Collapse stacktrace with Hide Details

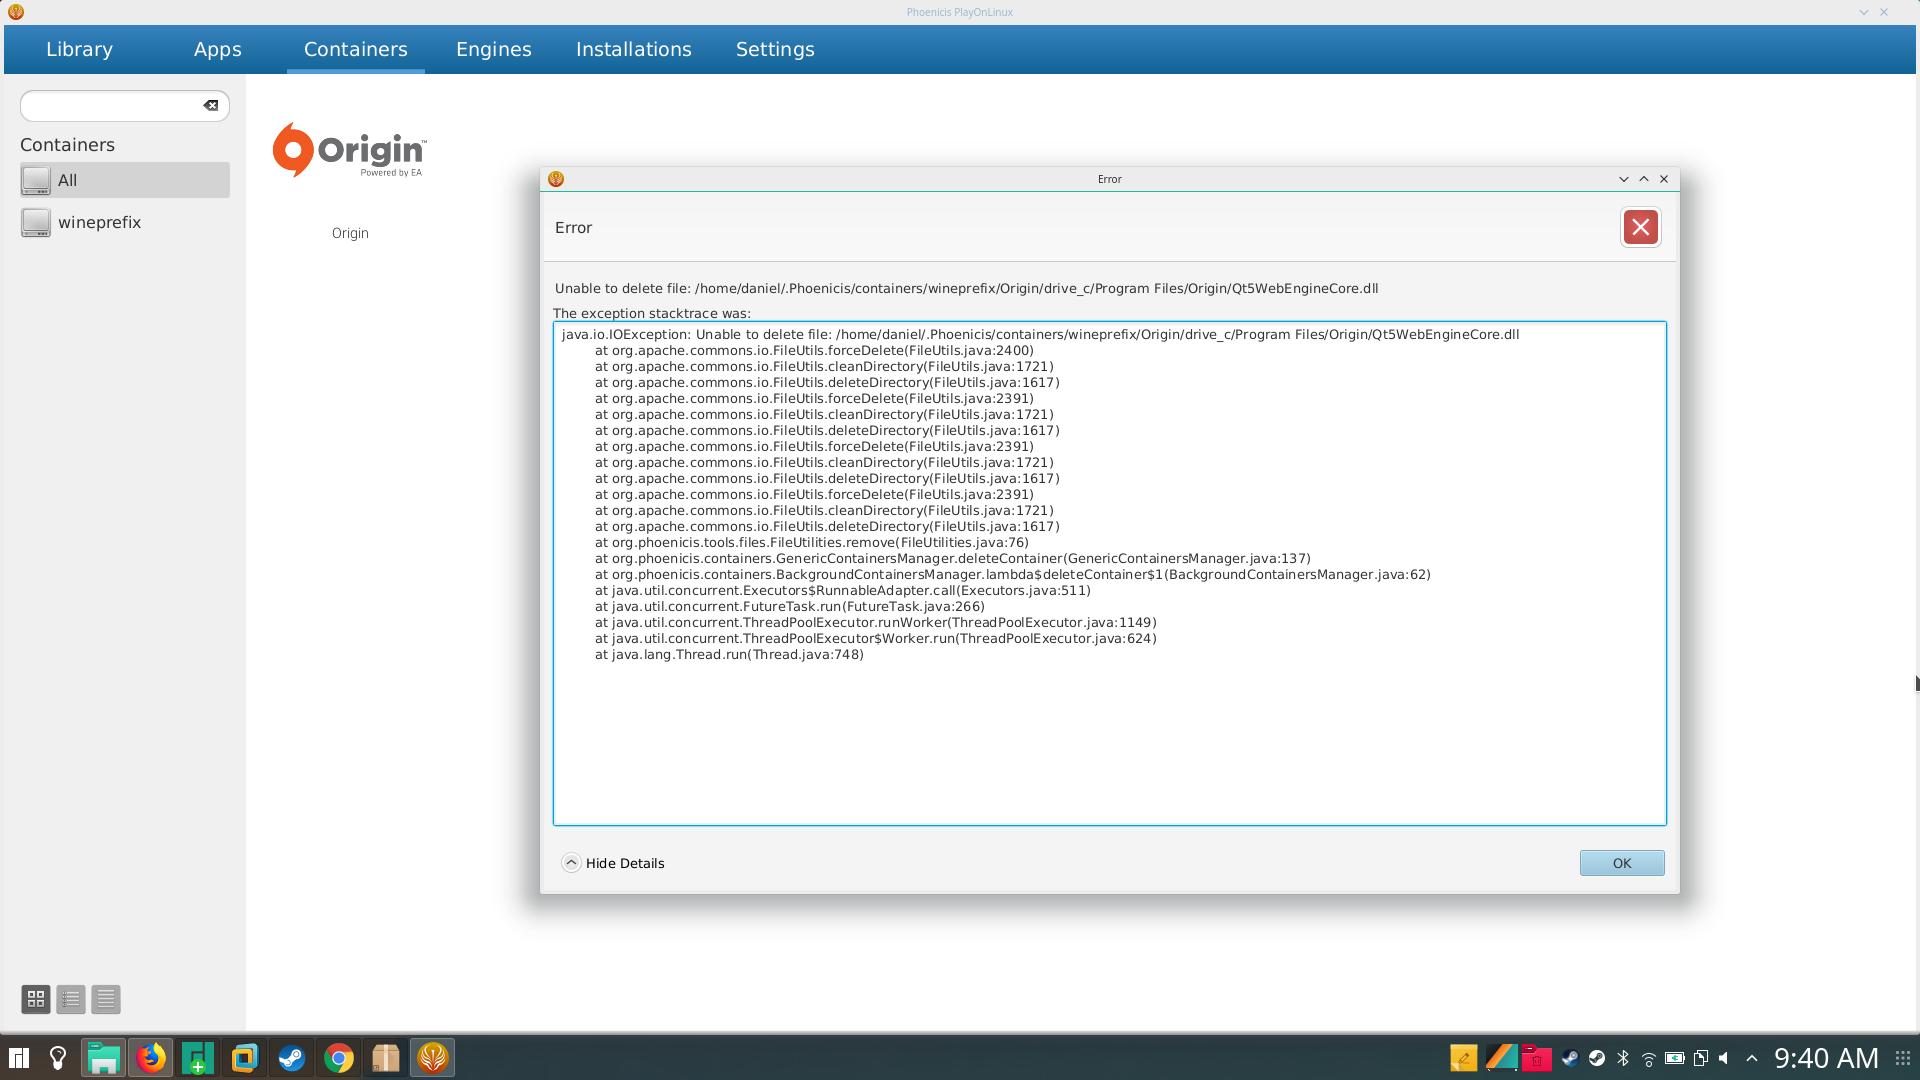[614, 863]
